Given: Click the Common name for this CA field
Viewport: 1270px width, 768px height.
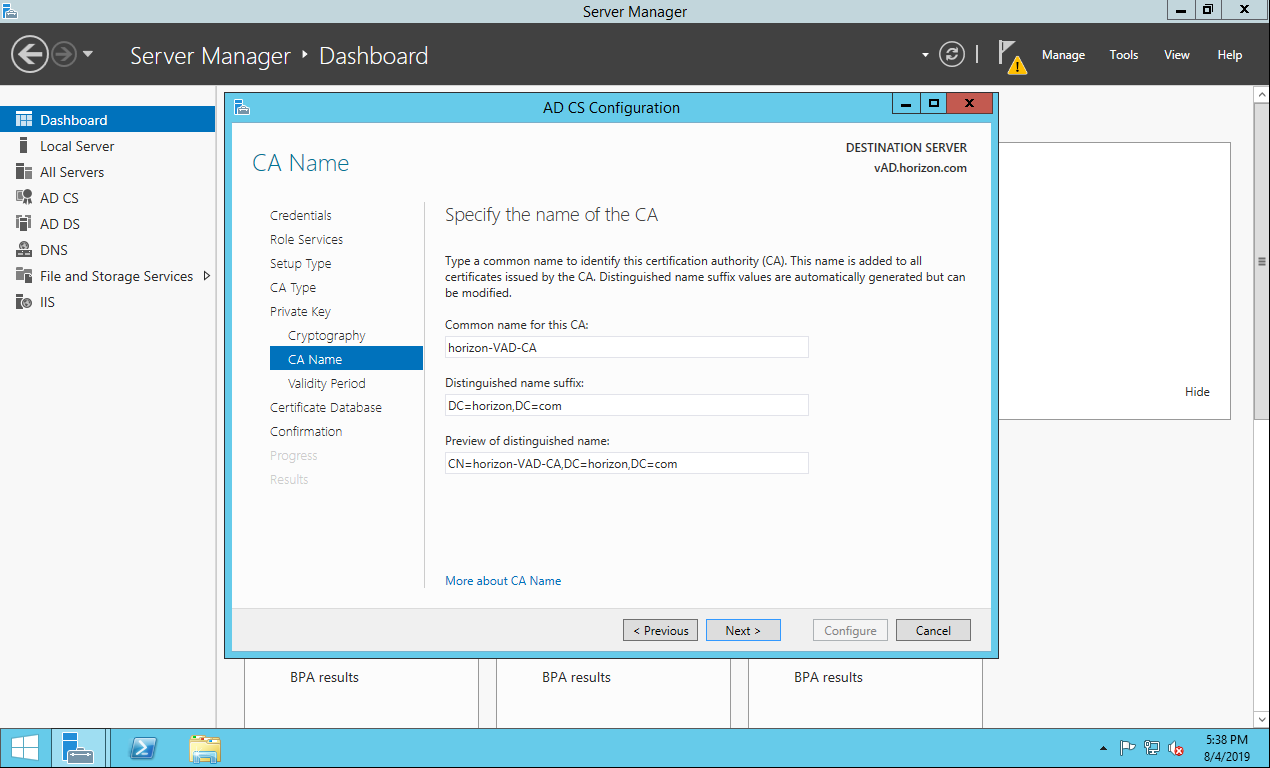Looking at the screenshot, I should pyautogui.click(x=627, y=347).
